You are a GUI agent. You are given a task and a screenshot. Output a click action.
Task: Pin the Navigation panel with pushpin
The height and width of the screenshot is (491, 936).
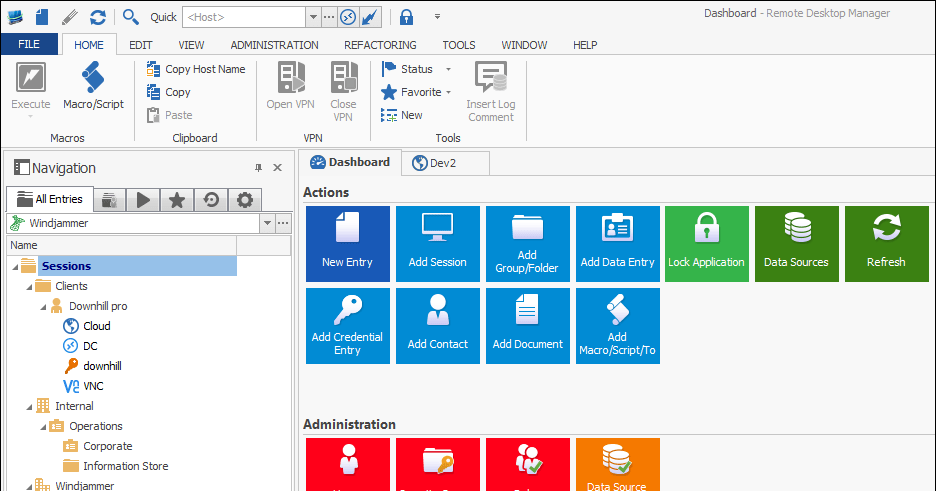click(x=258, y=168)
